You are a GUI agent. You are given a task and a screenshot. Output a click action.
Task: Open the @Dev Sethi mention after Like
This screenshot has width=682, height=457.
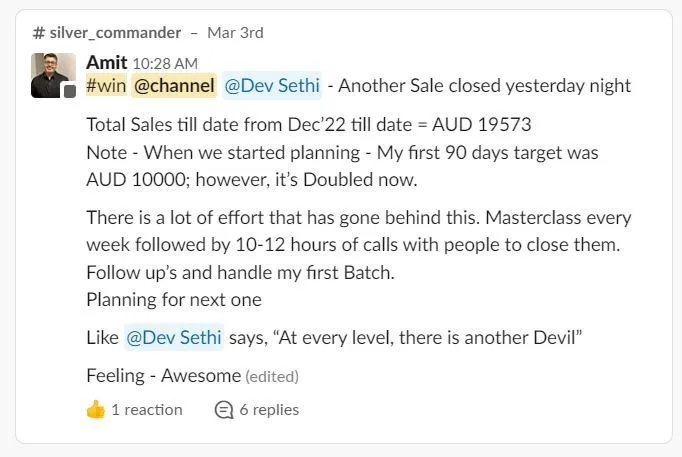pos(174,337)
